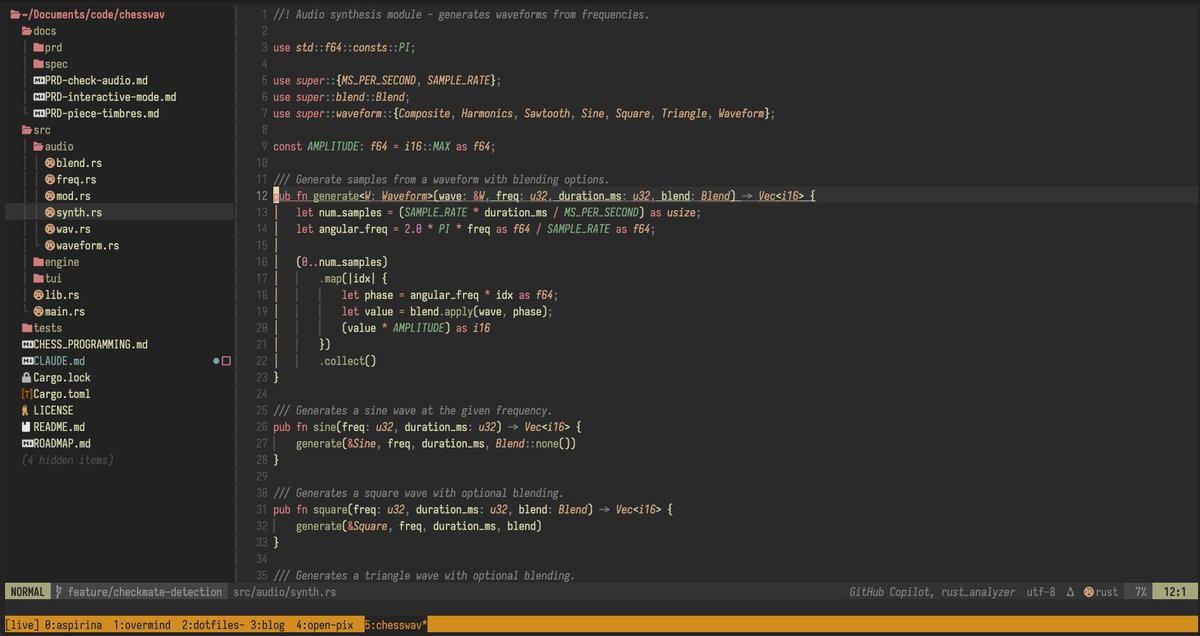Screen dimensions: 1200x636
Task: Click the lock icon on Cargo.lock
Action: (28, 377)
